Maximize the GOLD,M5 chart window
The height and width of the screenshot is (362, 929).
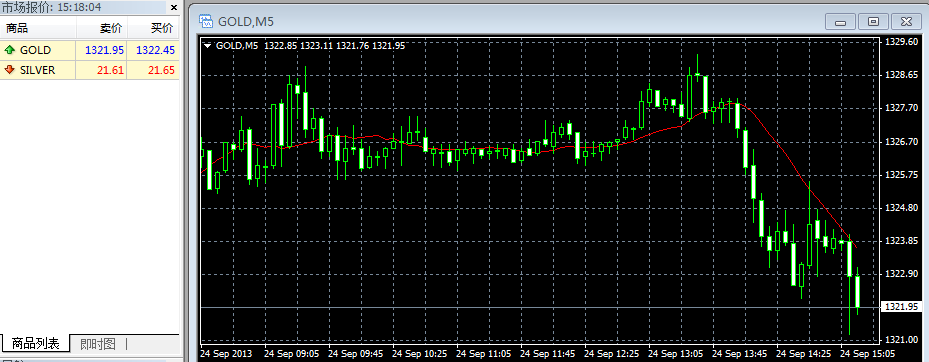873,22
